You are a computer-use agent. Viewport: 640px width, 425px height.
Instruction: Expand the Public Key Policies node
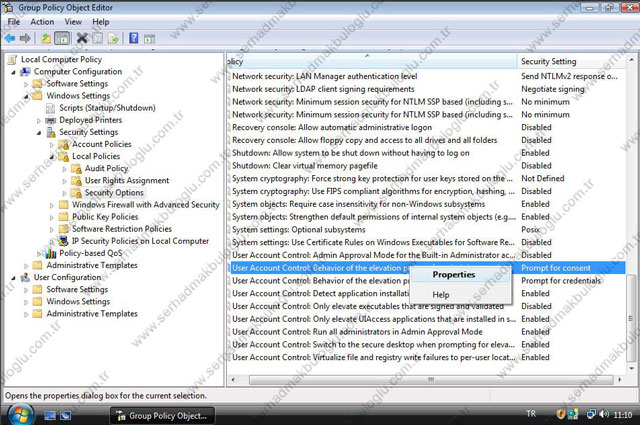(51, 217)
